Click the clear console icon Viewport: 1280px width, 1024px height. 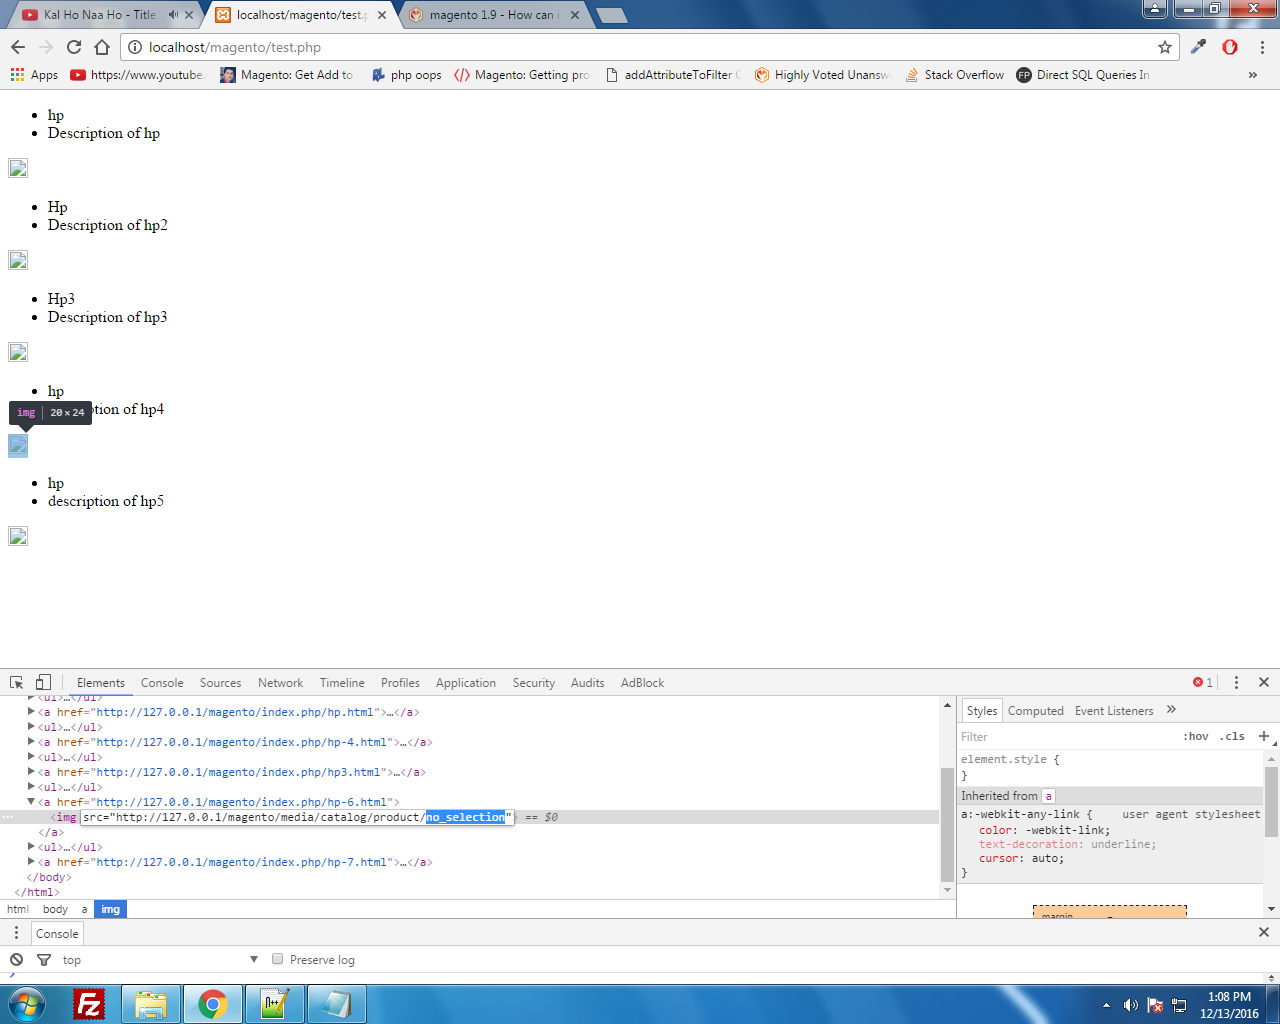16,959
